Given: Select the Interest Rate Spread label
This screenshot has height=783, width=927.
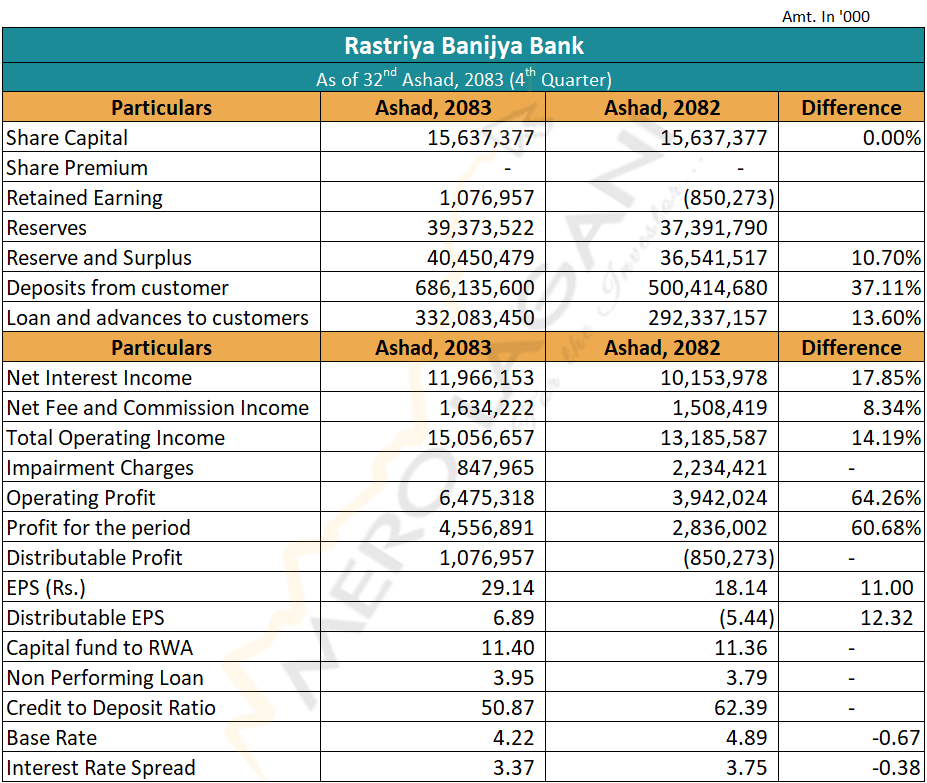Looking at the screenshot, I should click(101, 768).
